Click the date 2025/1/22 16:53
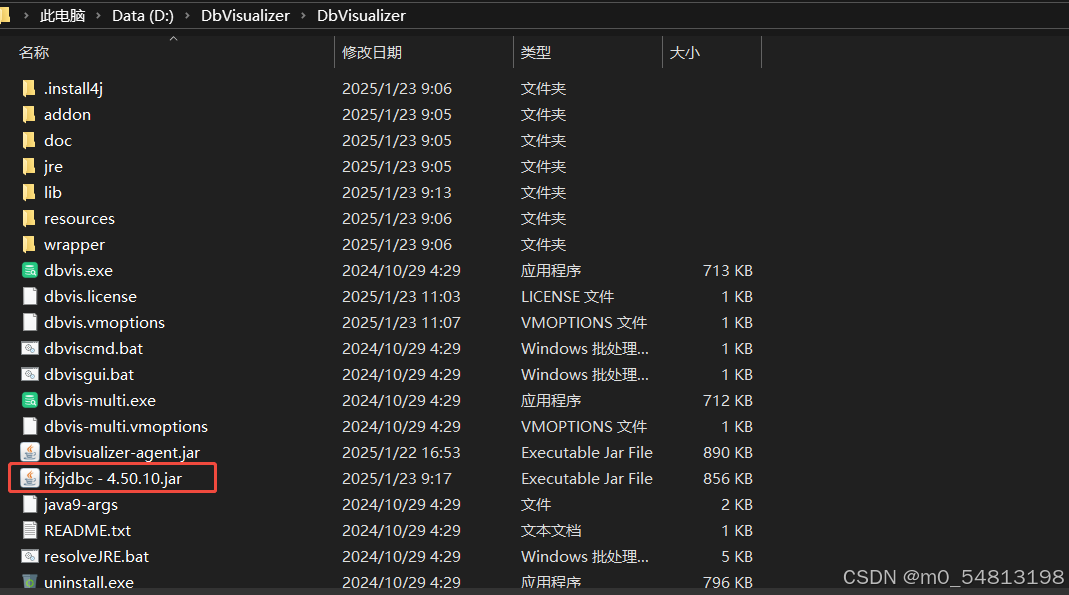The image size is (1069, 595). point(401,453)
